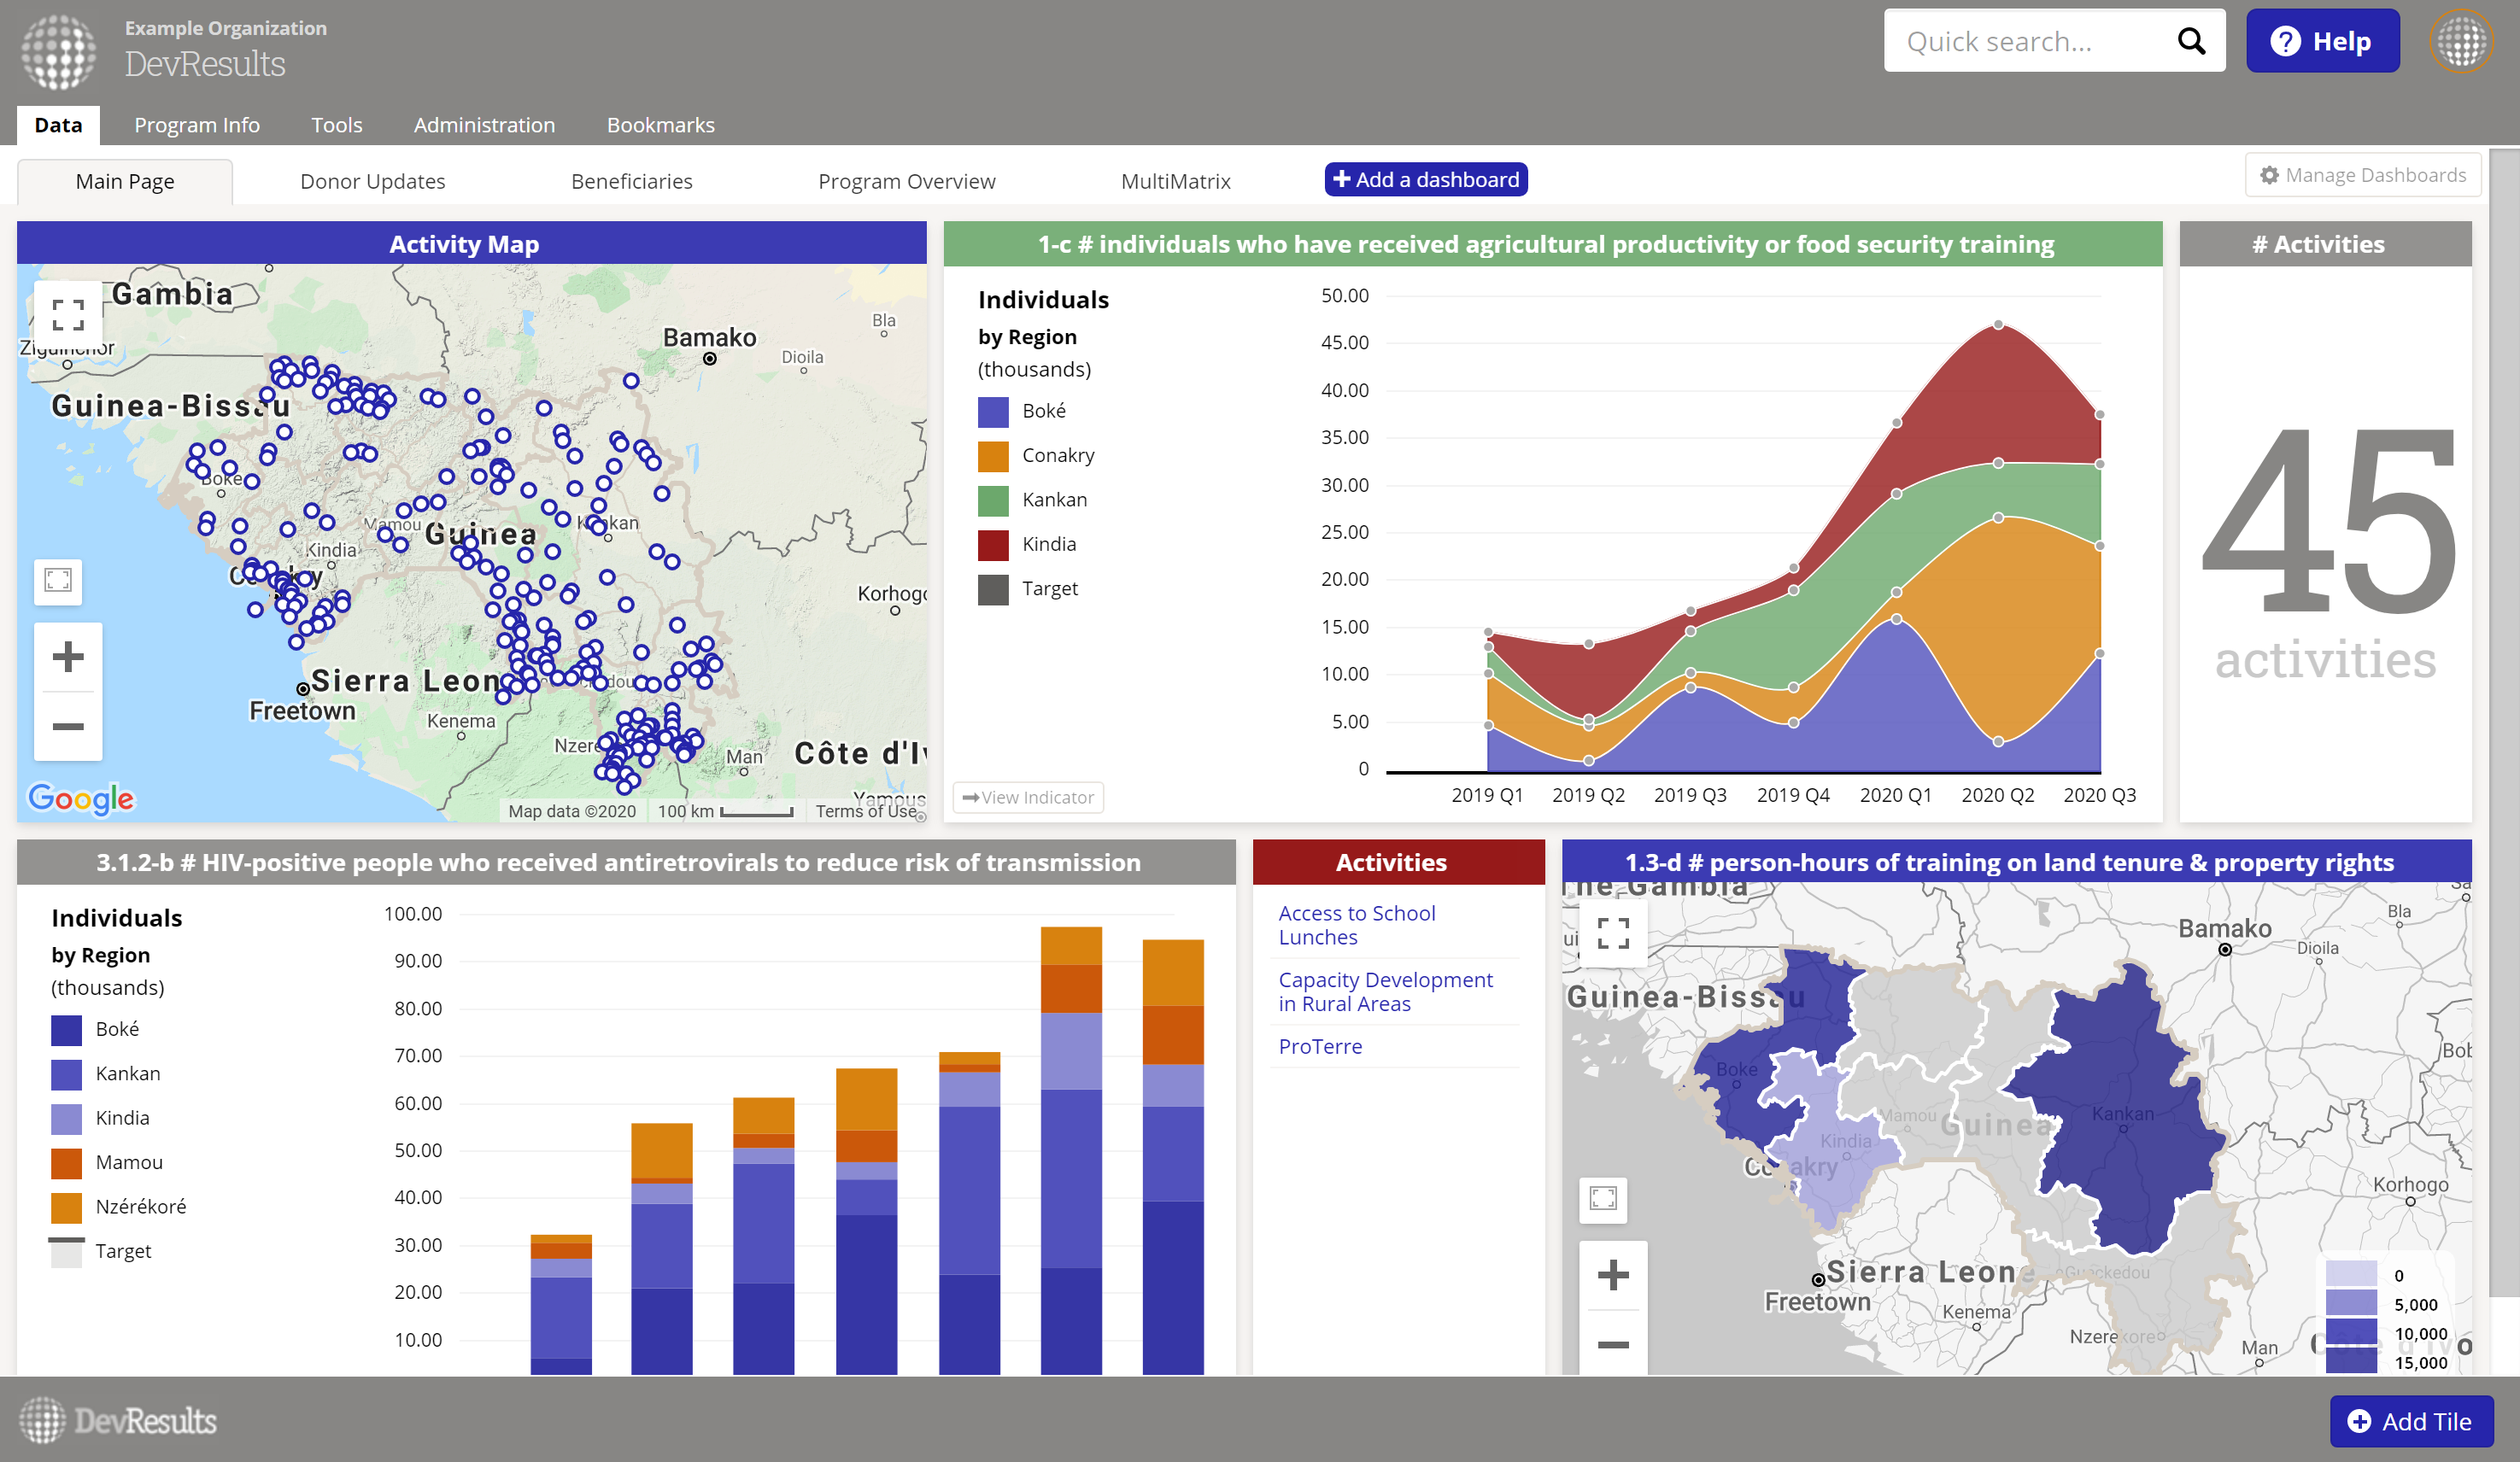
Task: Toggle Kindia series in the area chart legend
Action: click(1048, 544)
